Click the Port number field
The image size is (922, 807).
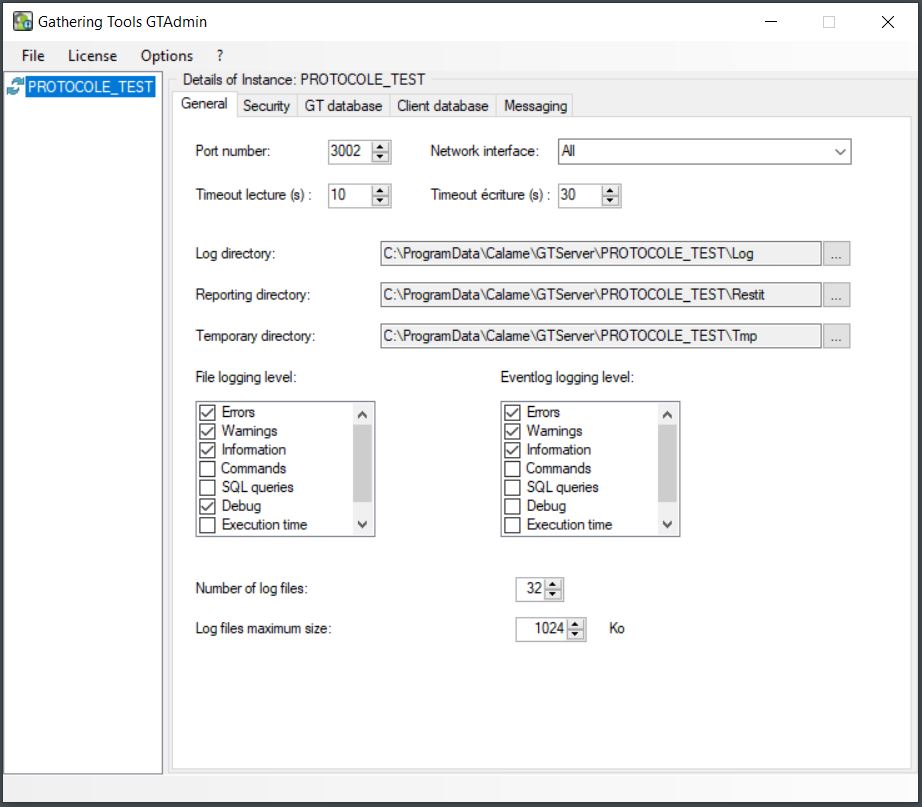[350, 151]
